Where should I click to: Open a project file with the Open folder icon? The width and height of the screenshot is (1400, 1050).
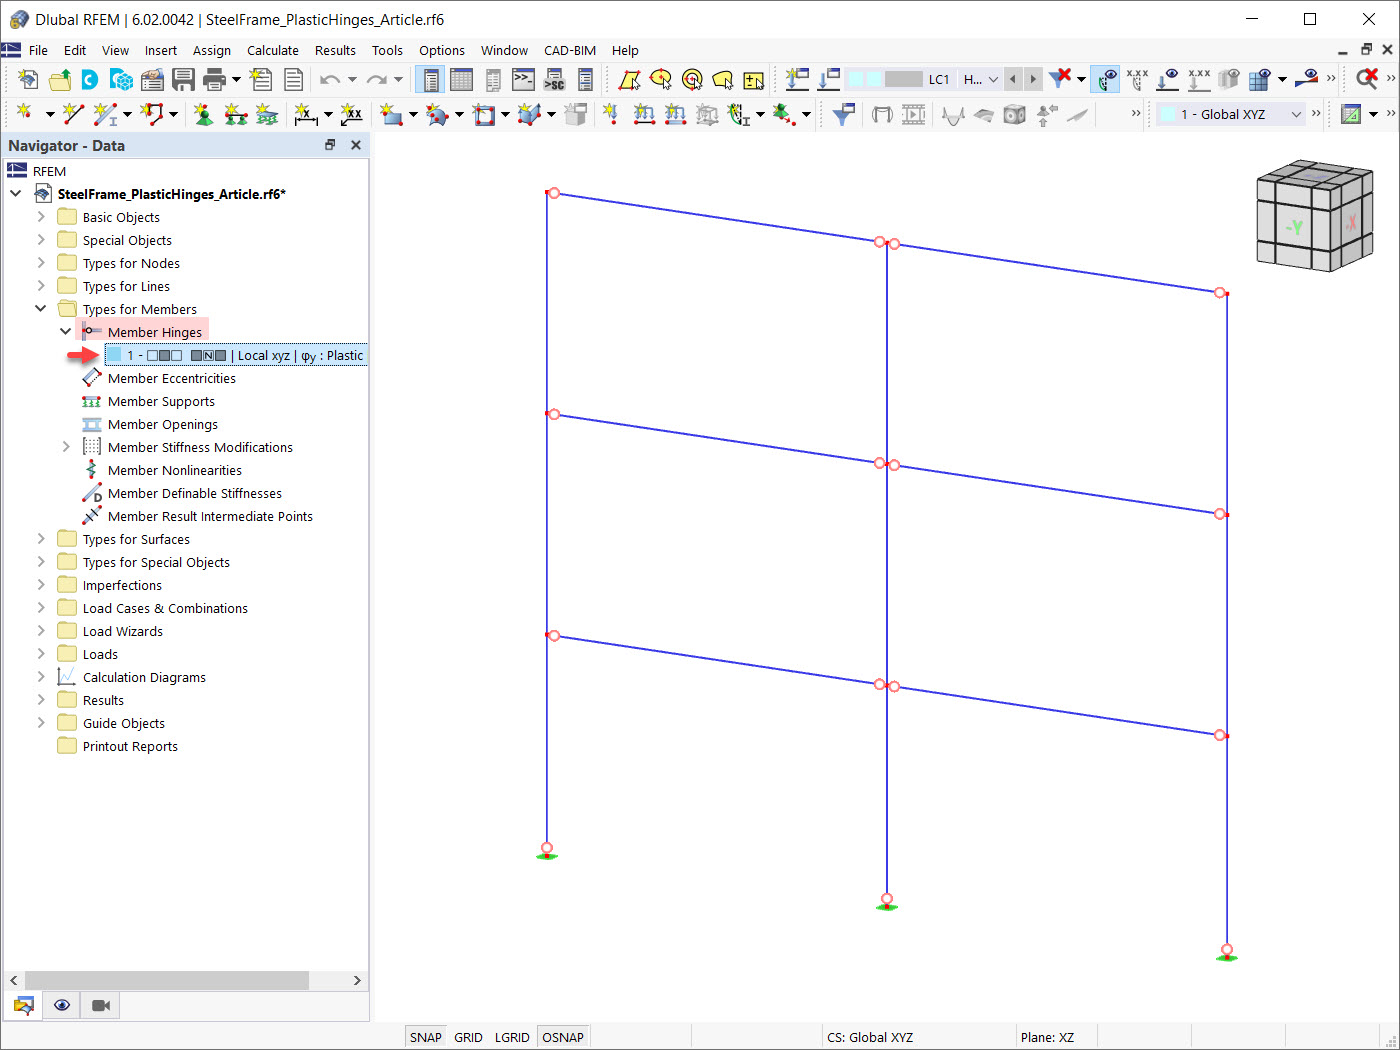60,79
